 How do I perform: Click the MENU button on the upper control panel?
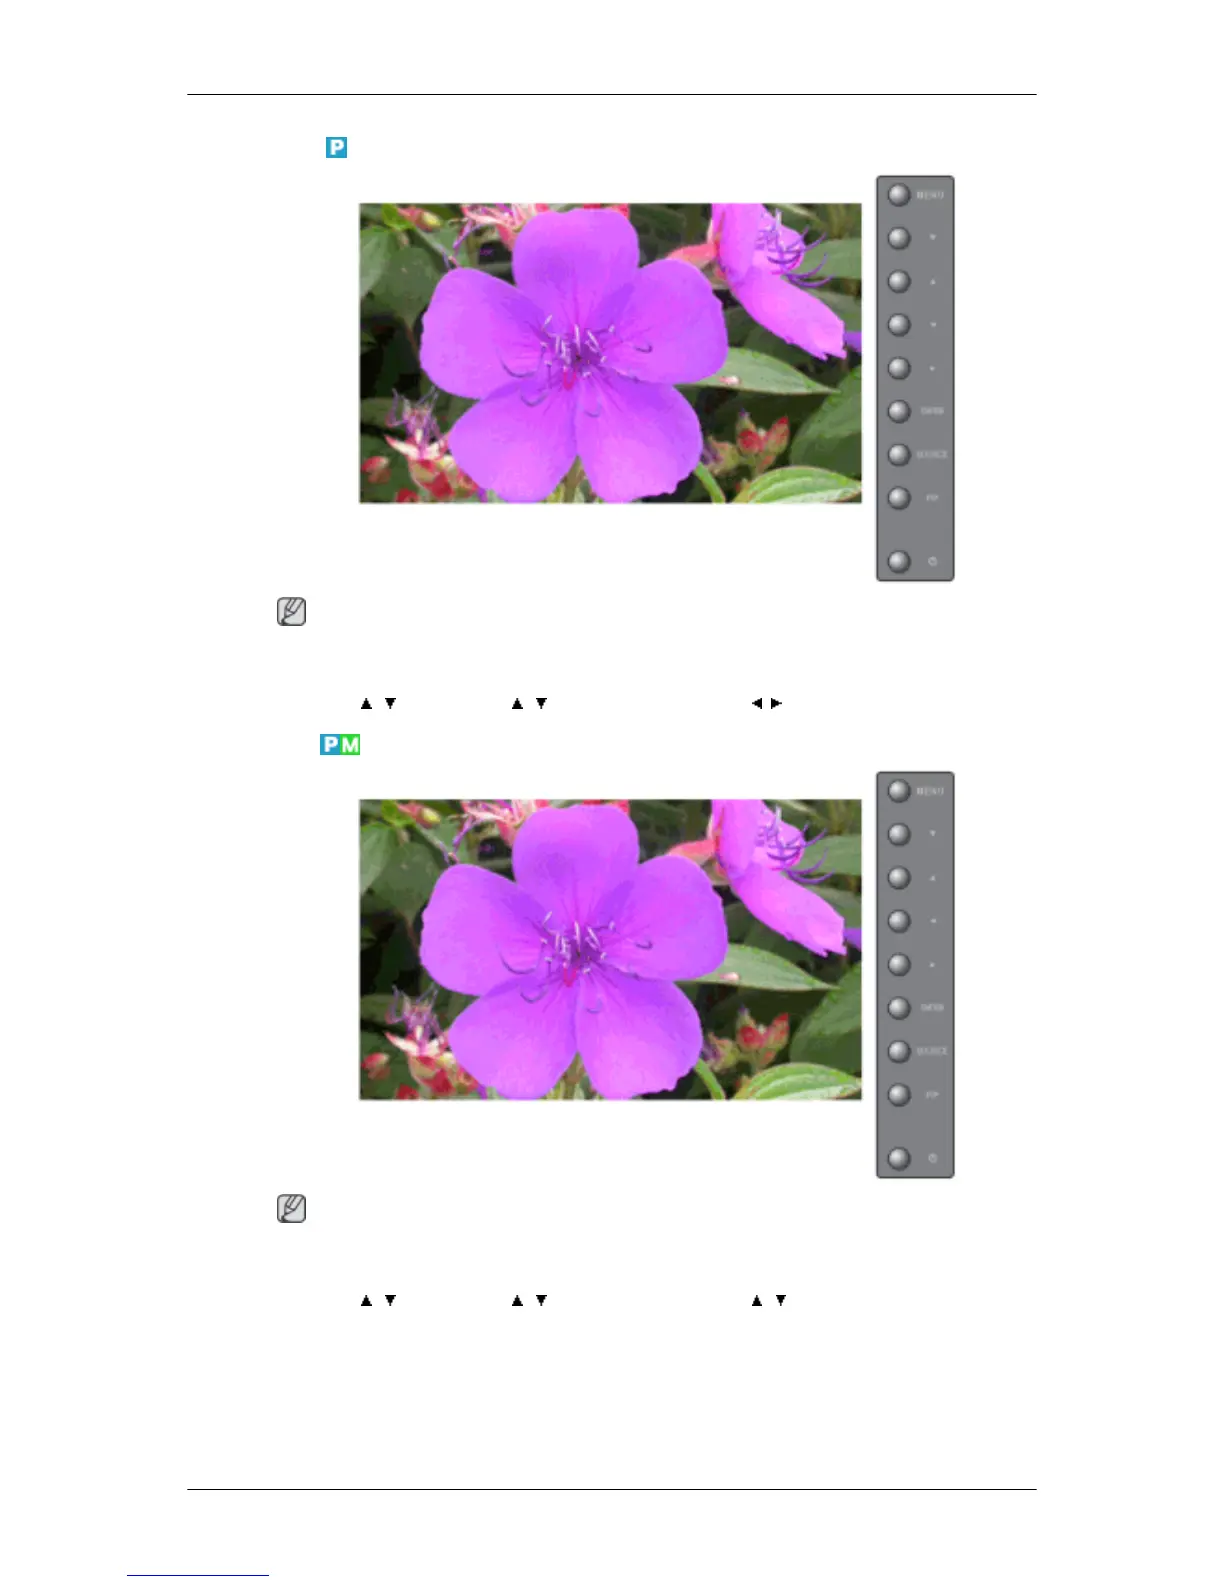[899, 195]
